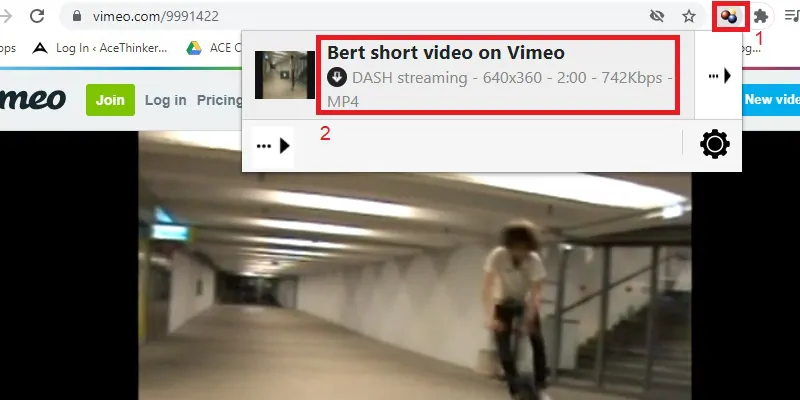The height and width of the screenshot is (400, 800).
Task: Click the crossed-out eye icon in address bar
Action: pos(656,16)
